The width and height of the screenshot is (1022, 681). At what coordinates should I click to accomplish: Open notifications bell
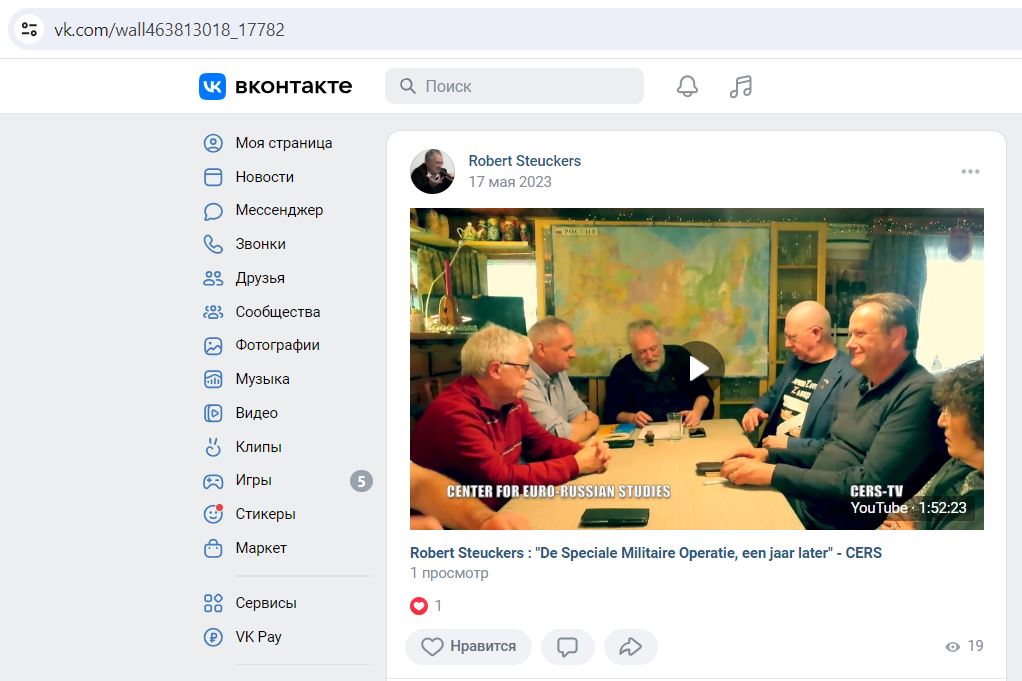[x=687, y=86]
